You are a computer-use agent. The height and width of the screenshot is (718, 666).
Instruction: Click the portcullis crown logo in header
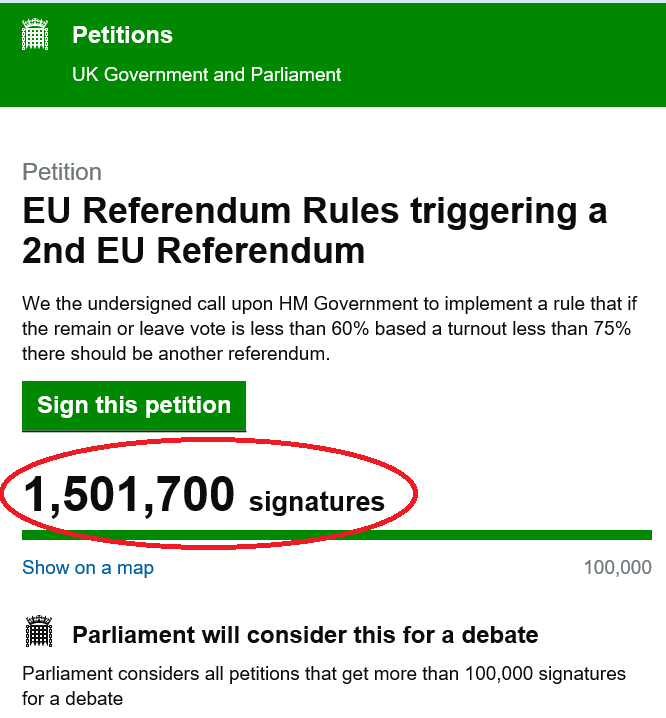pos(36,37)
